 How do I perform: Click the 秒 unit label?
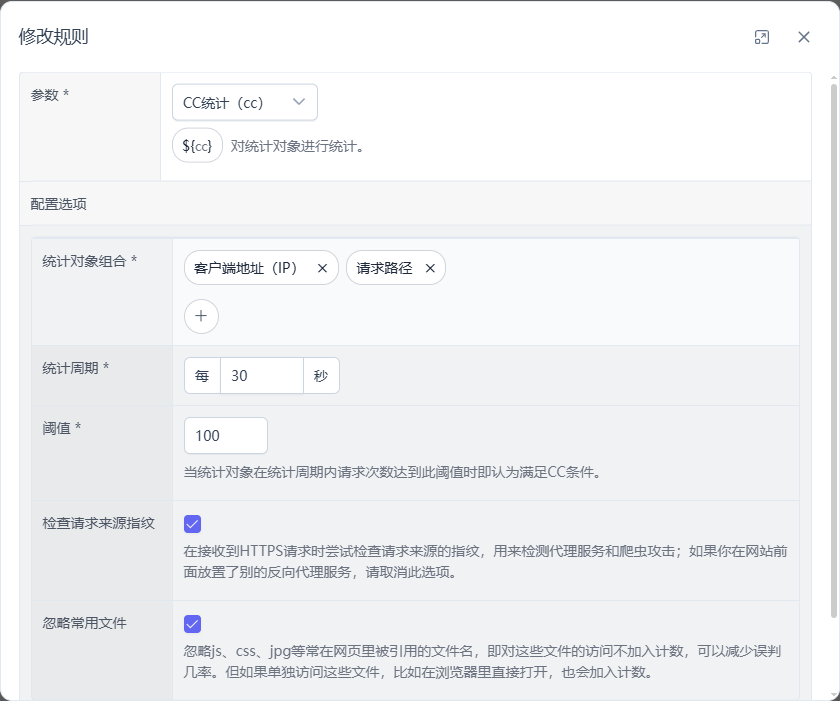click(321, 375)
